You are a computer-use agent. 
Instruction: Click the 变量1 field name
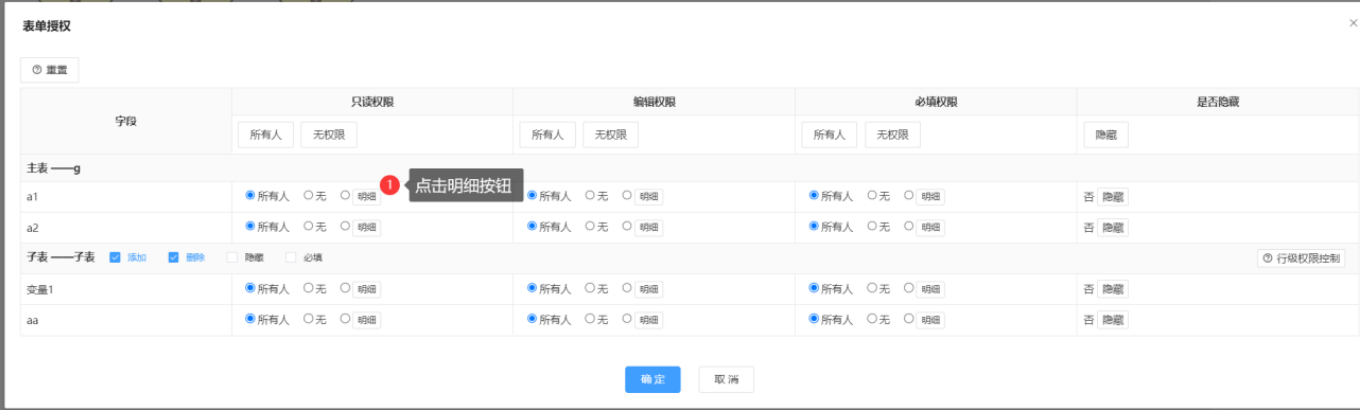tap(41, 289)
